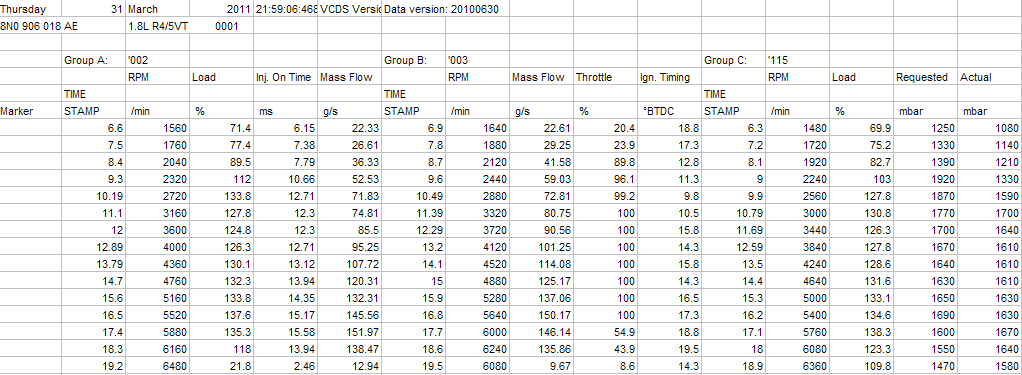The image size is (1022, 375).
Task: Select requested pressure 1250
Action: [926, 128]
